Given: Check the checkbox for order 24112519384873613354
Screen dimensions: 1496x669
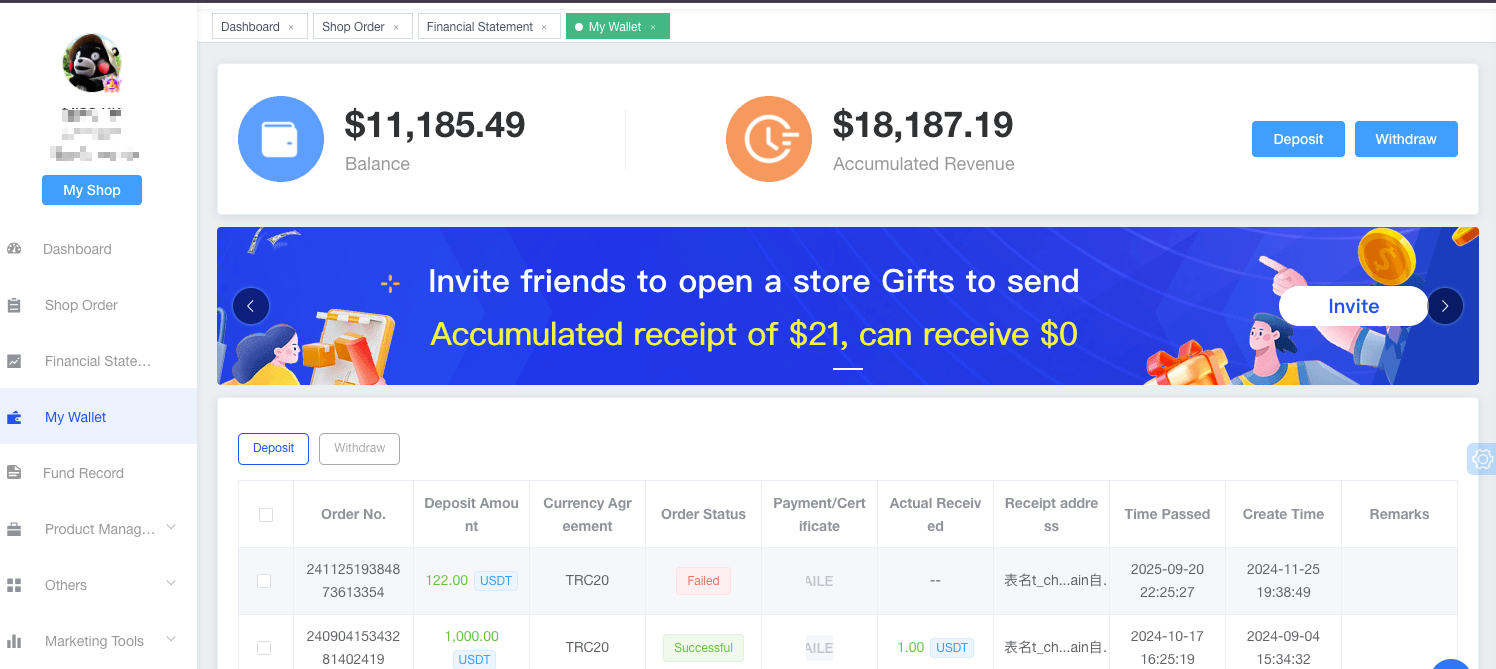Looking at the screenshot, I should tap(265, 581).
